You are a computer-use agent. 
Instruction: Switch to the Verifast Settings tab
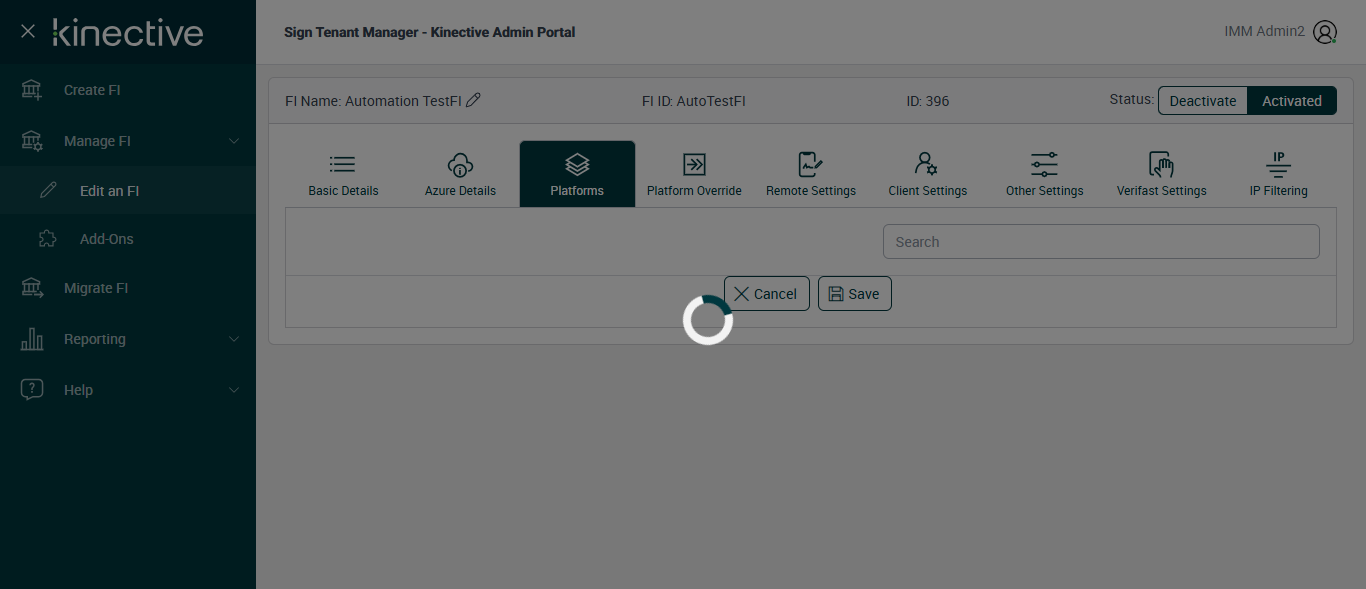(1162, 174)
